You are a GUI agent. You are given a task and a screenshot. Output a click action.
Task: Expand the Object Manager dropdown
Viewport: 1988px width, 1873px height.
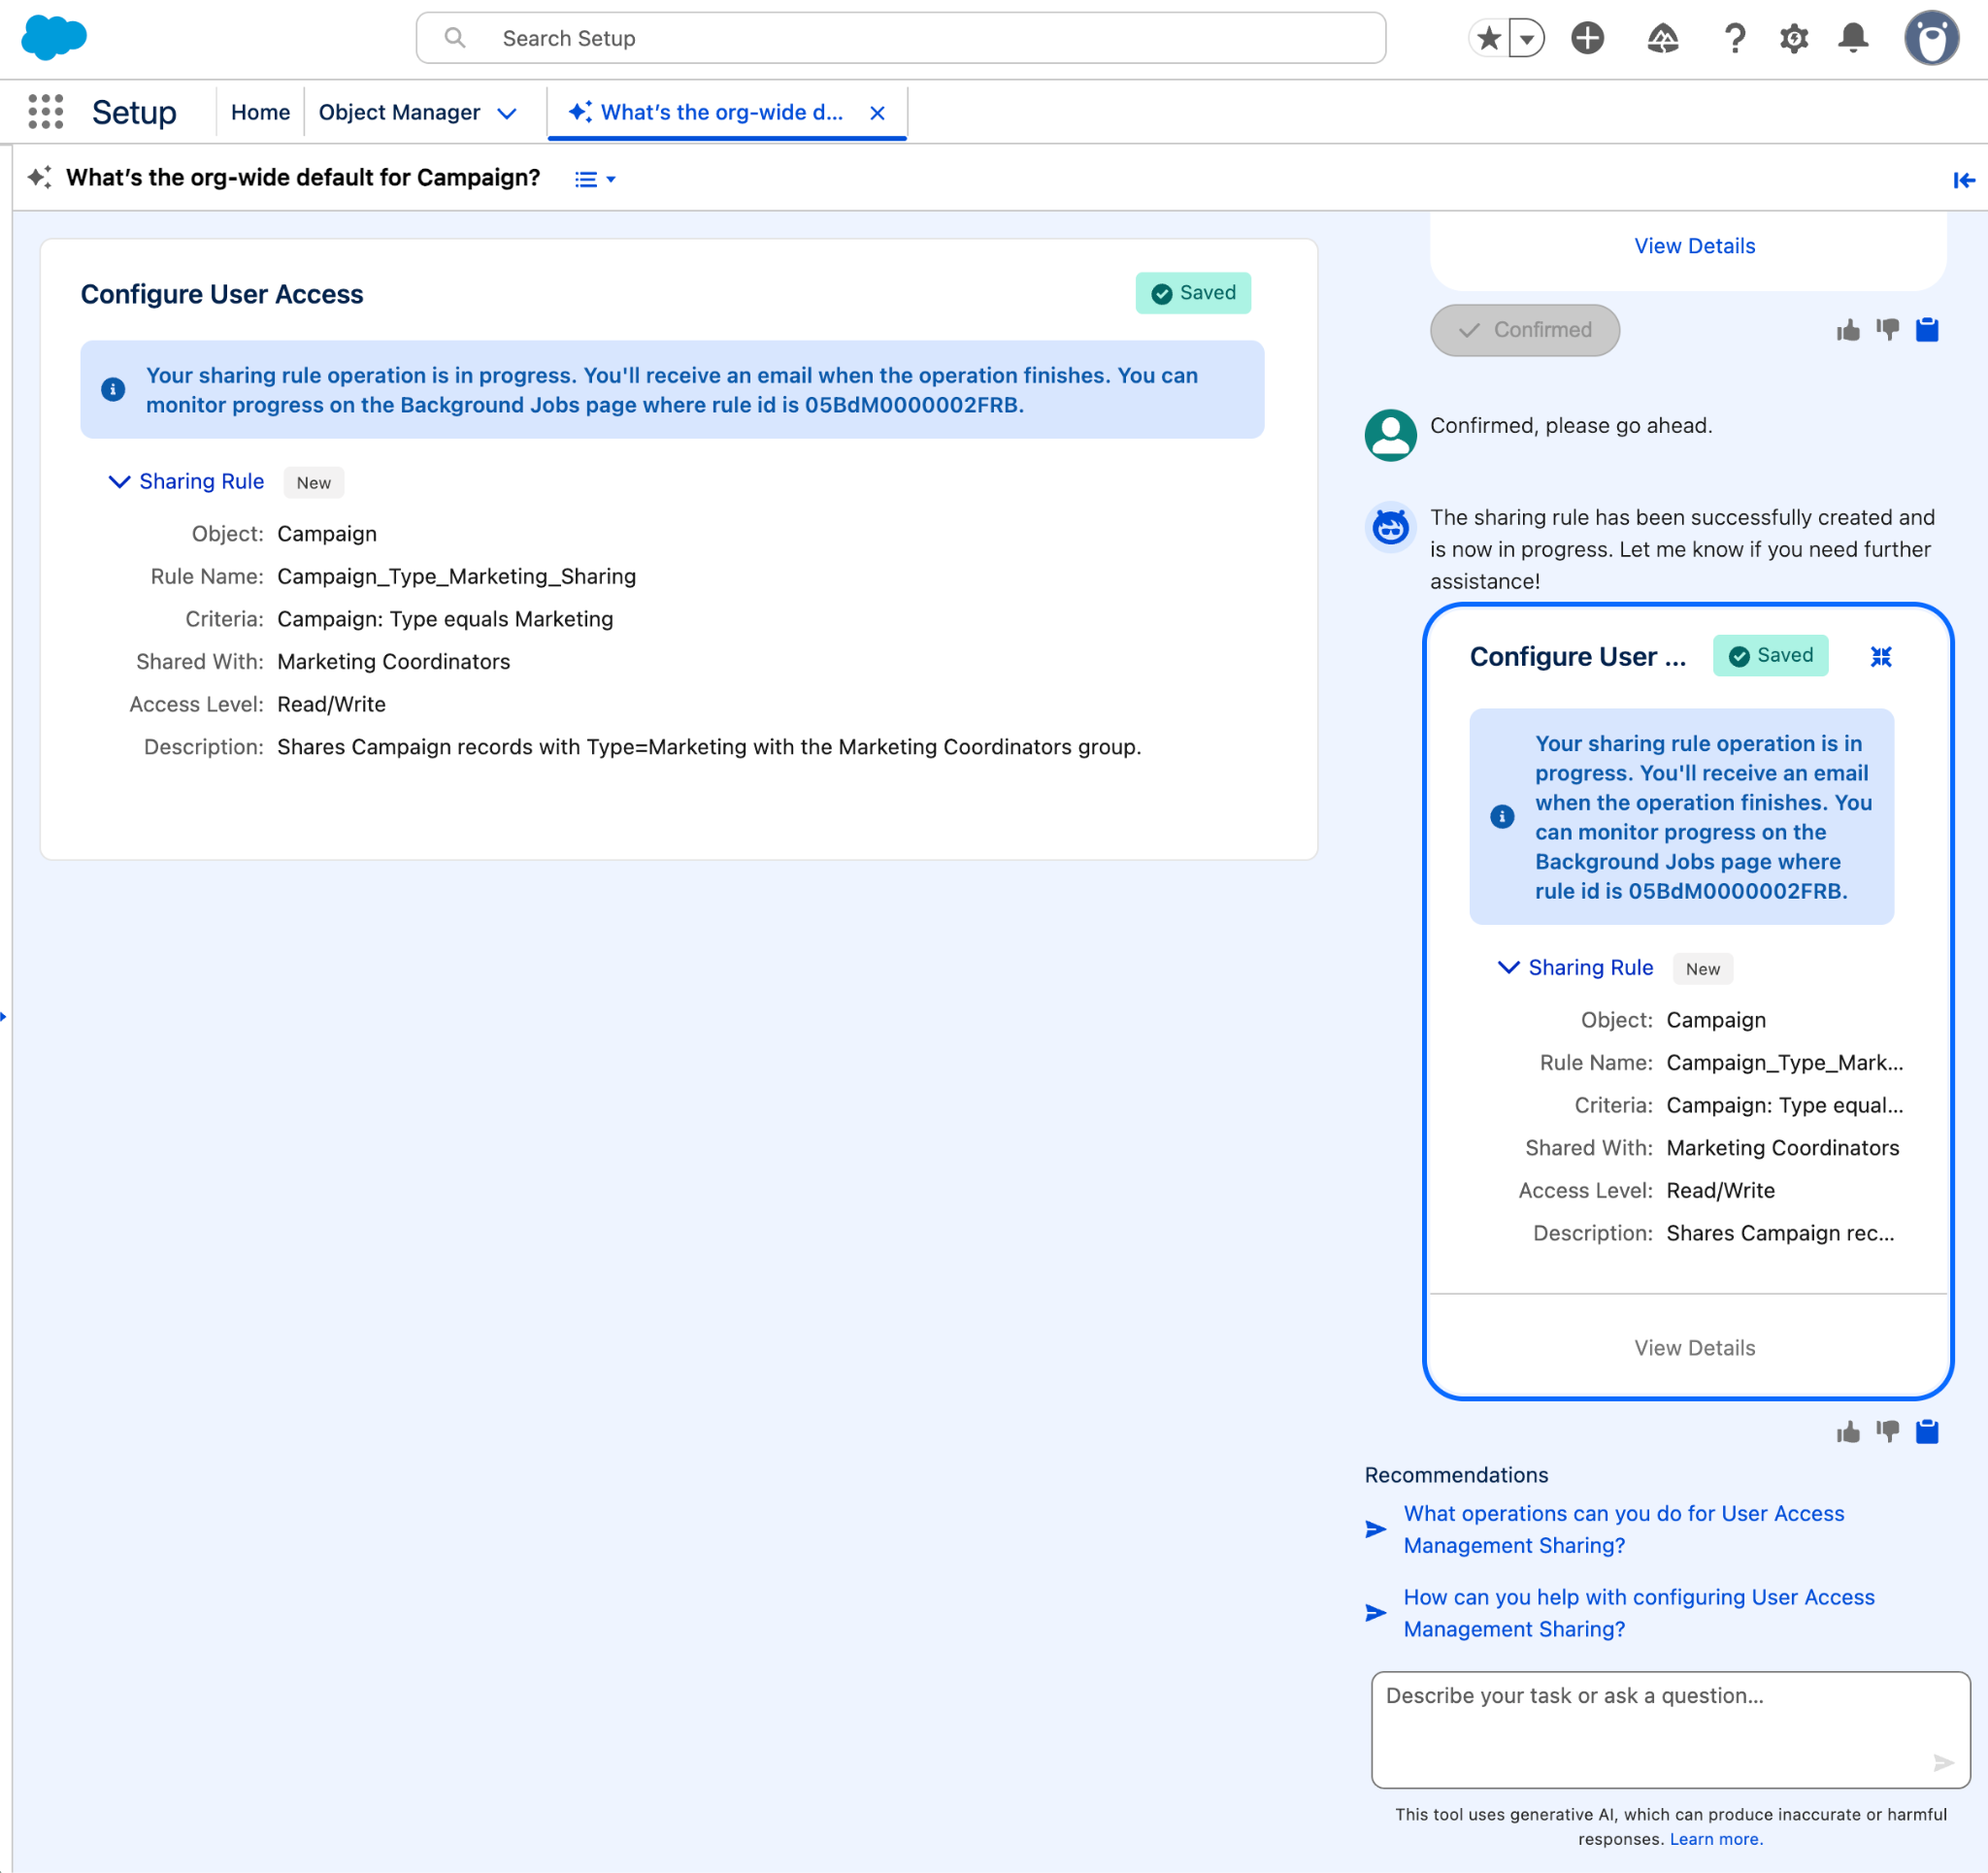click(x=509, y=112)
